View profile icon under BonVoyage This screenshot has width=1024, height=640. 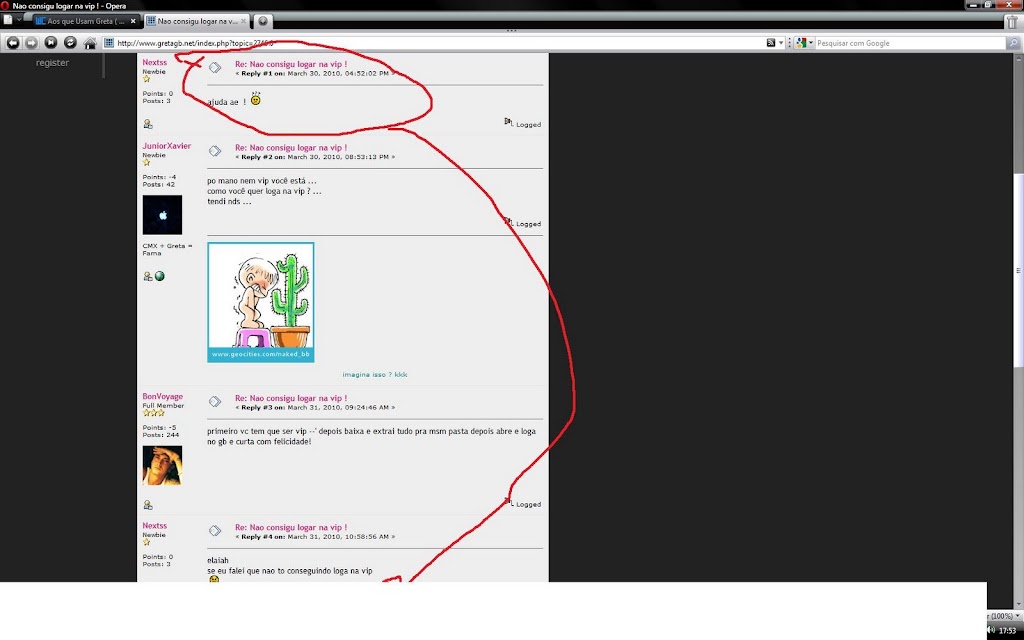(x=148, y=505)
